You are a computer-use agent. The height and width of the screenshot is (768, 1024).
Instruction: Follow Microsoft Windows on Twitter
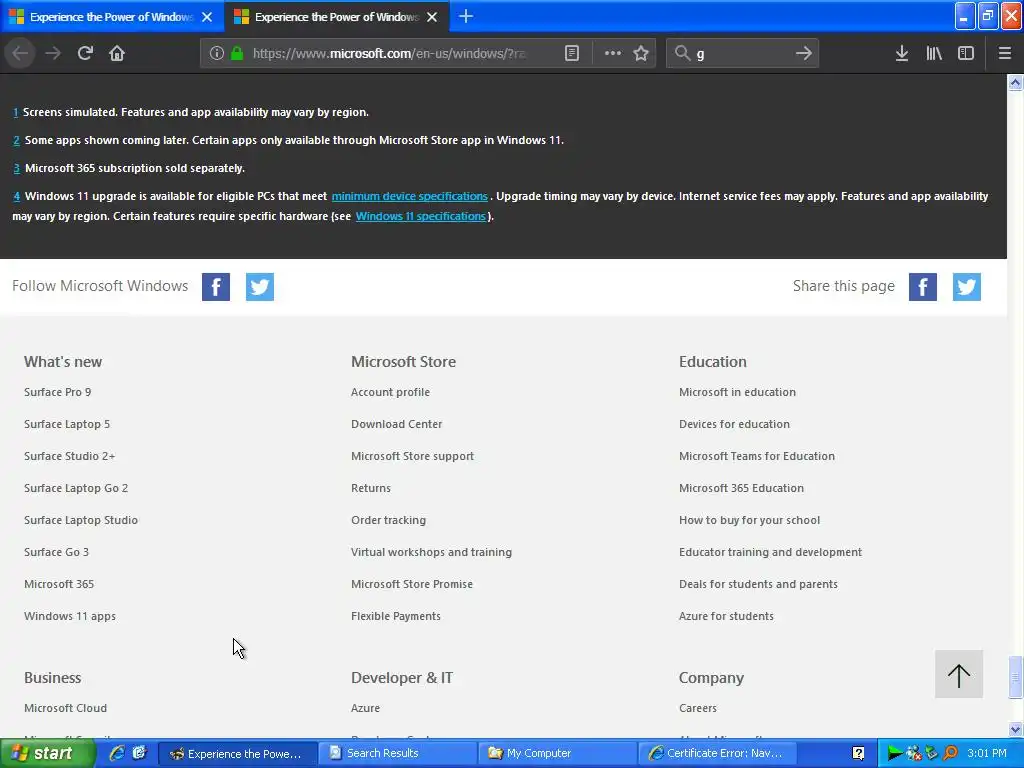(x=260, y=287)
